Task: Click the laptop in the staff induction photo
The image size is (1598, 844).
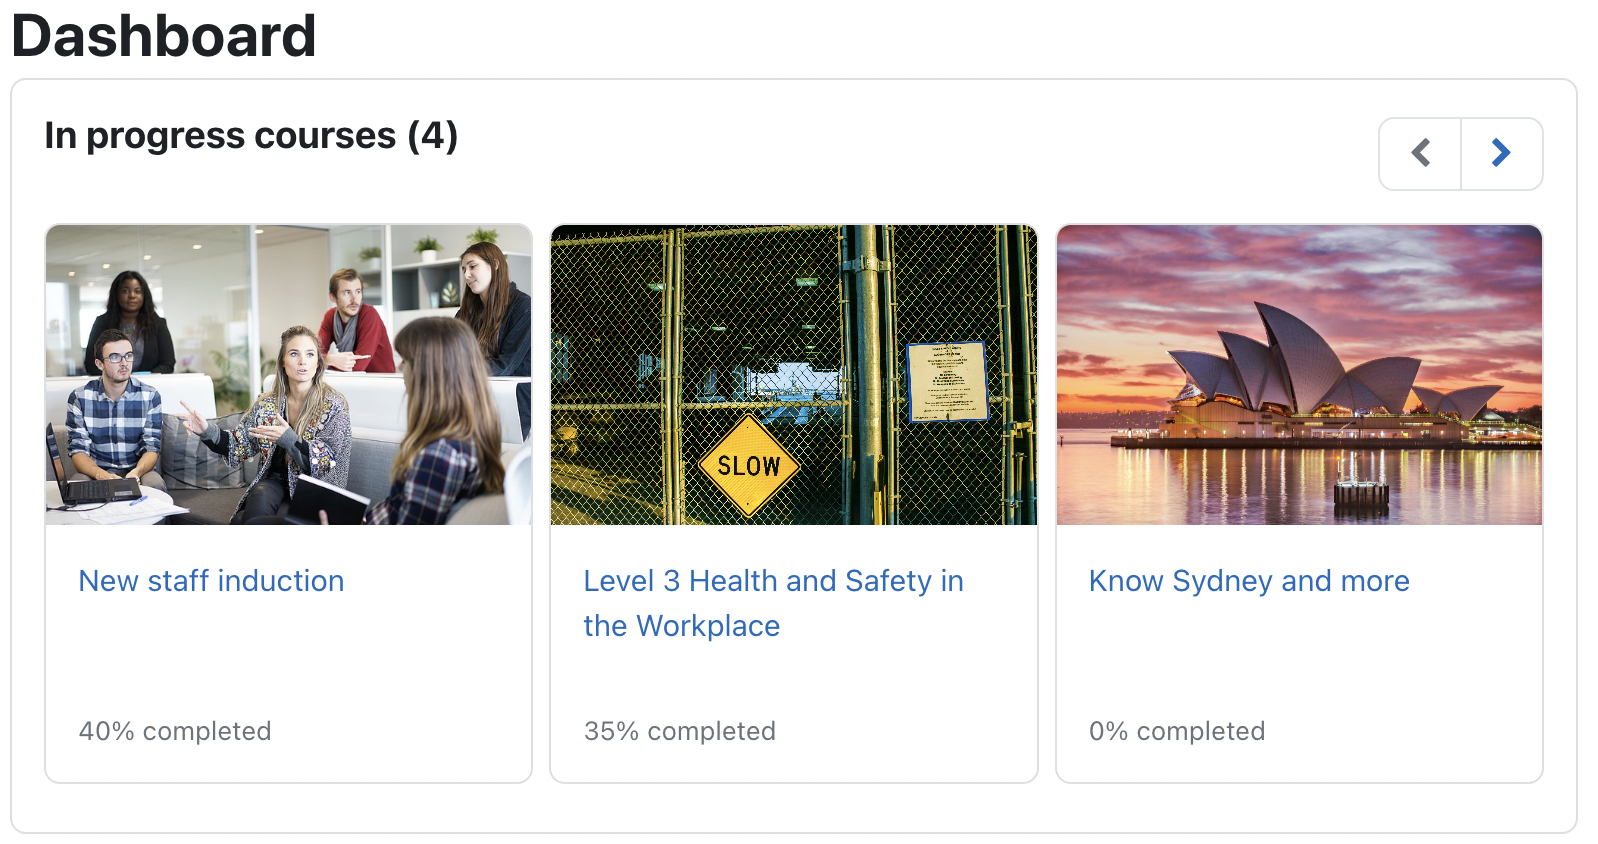Action: (x=98, y=487)
